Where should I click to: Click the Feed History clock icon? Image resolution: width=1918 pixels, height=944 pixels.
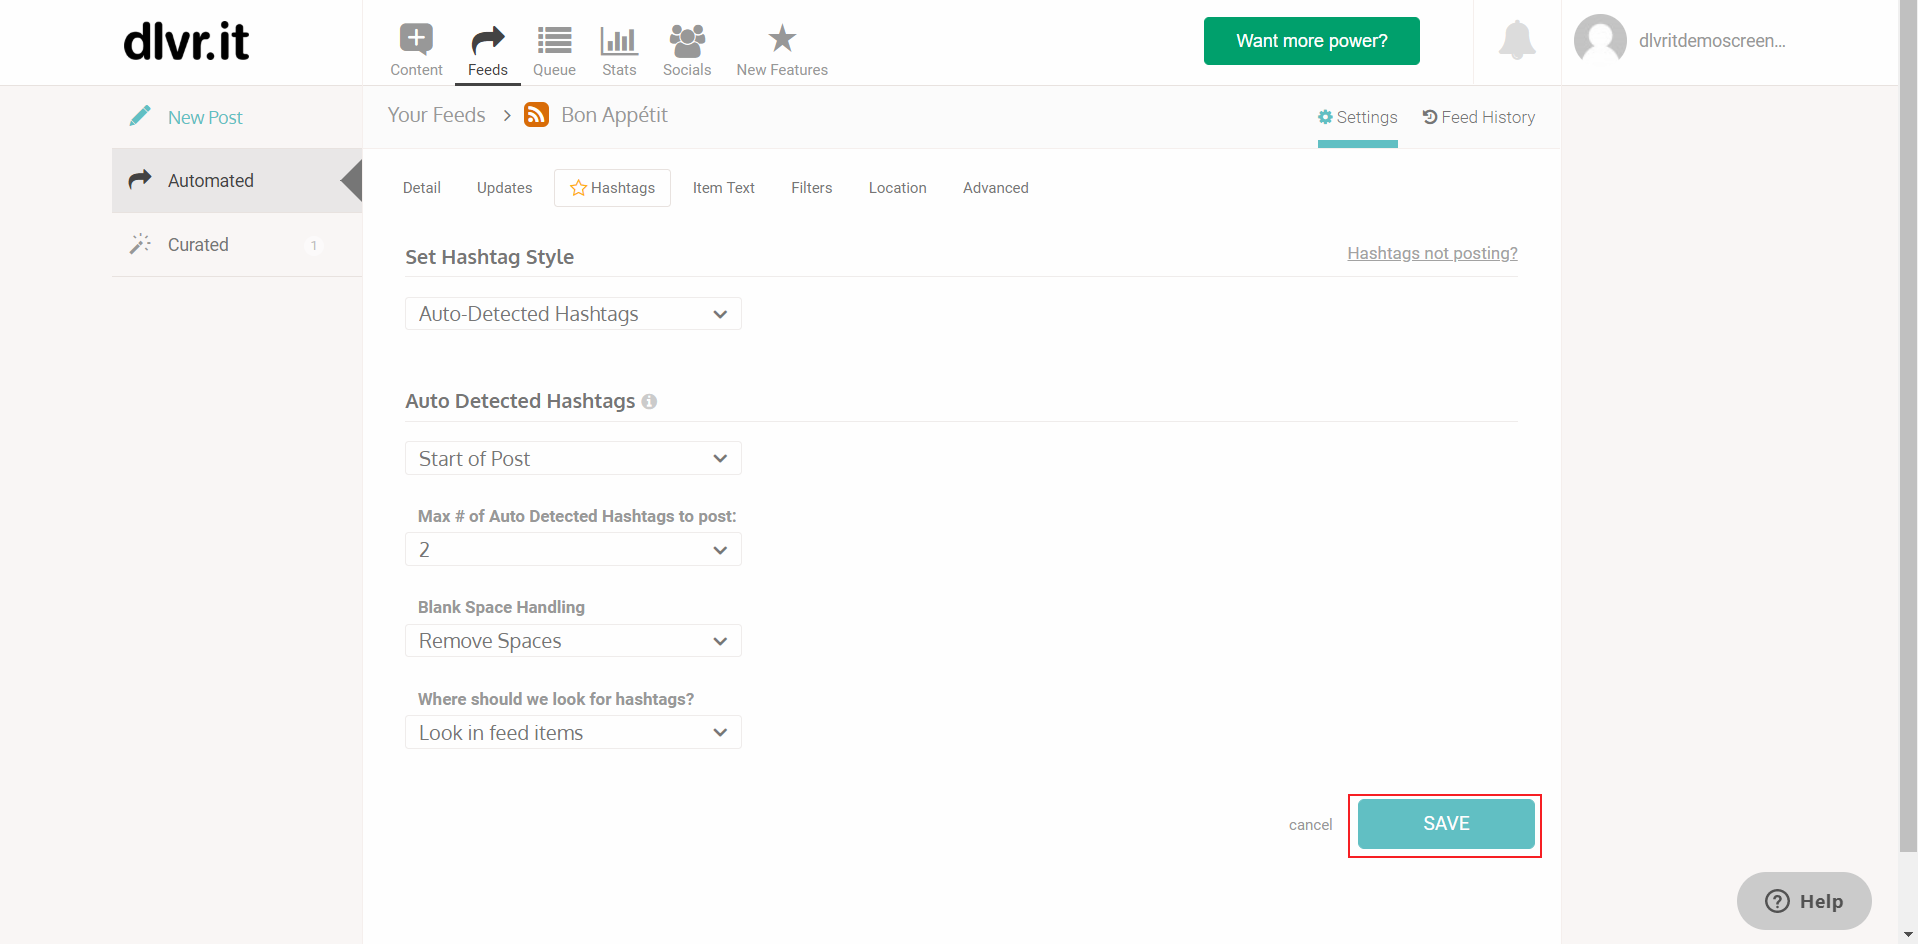1430,117
